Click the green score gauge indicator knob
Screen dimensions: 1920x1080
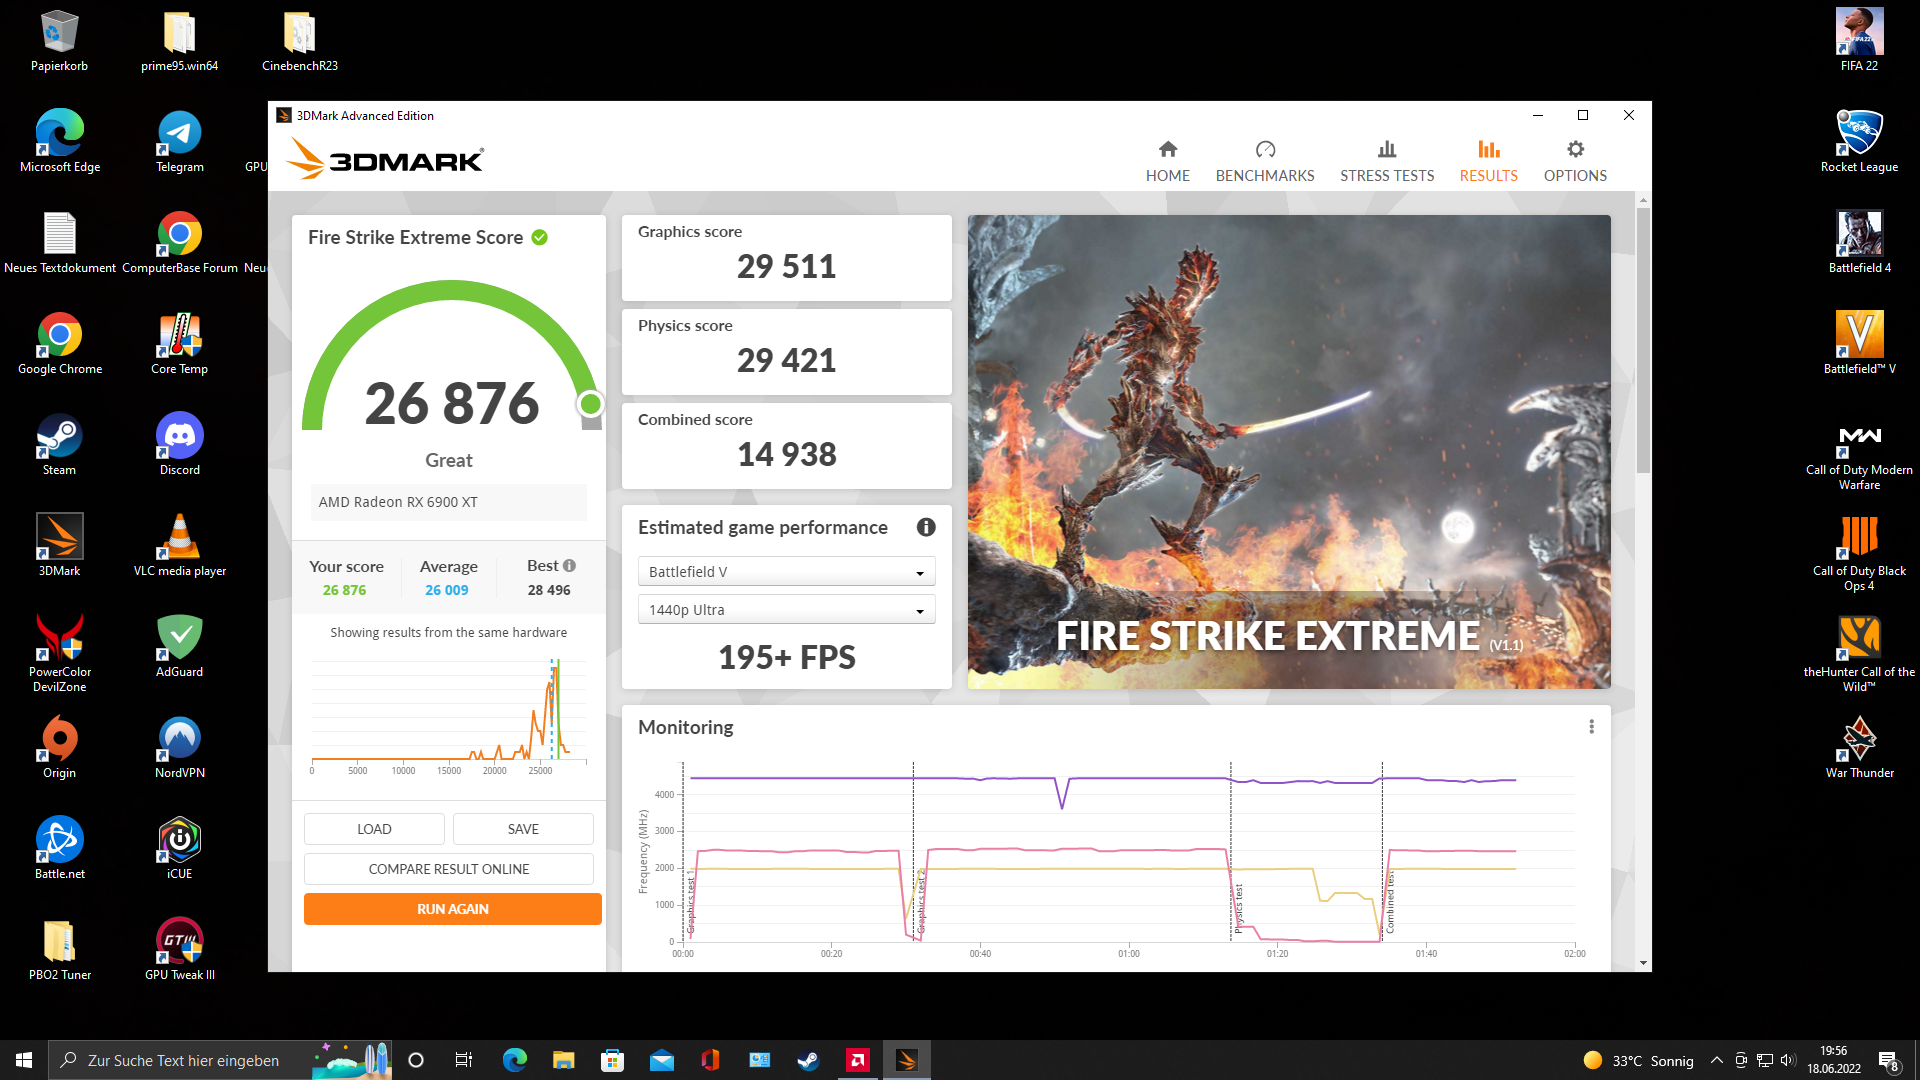pos(590,404)
